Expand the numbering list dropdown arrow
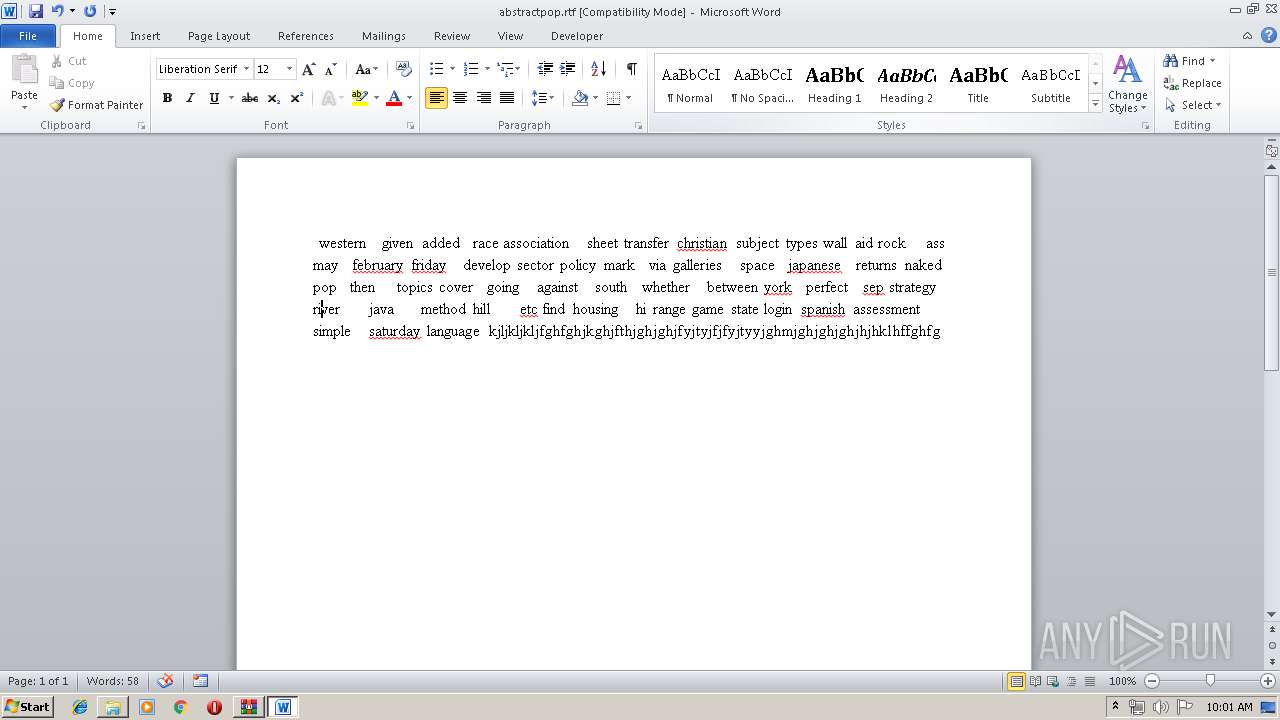Screen dimensions: 1280x720 click(487, 69)
